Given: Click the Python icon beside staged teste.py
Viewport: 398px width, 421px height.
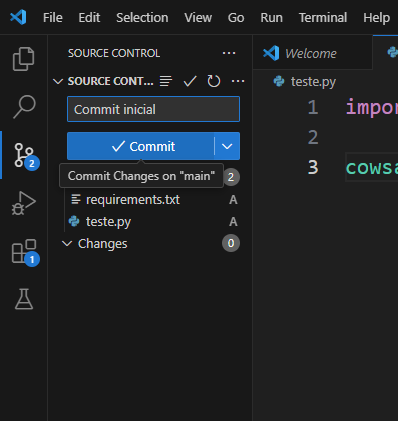Looking at the screenshot, I should (x=74, y=221).
